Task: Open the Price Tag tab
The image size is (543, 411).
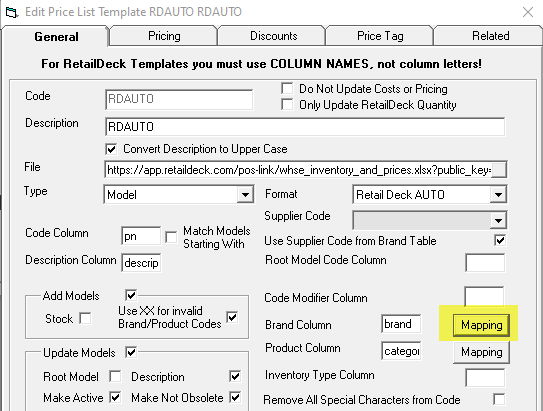Action: click(380, 36)
